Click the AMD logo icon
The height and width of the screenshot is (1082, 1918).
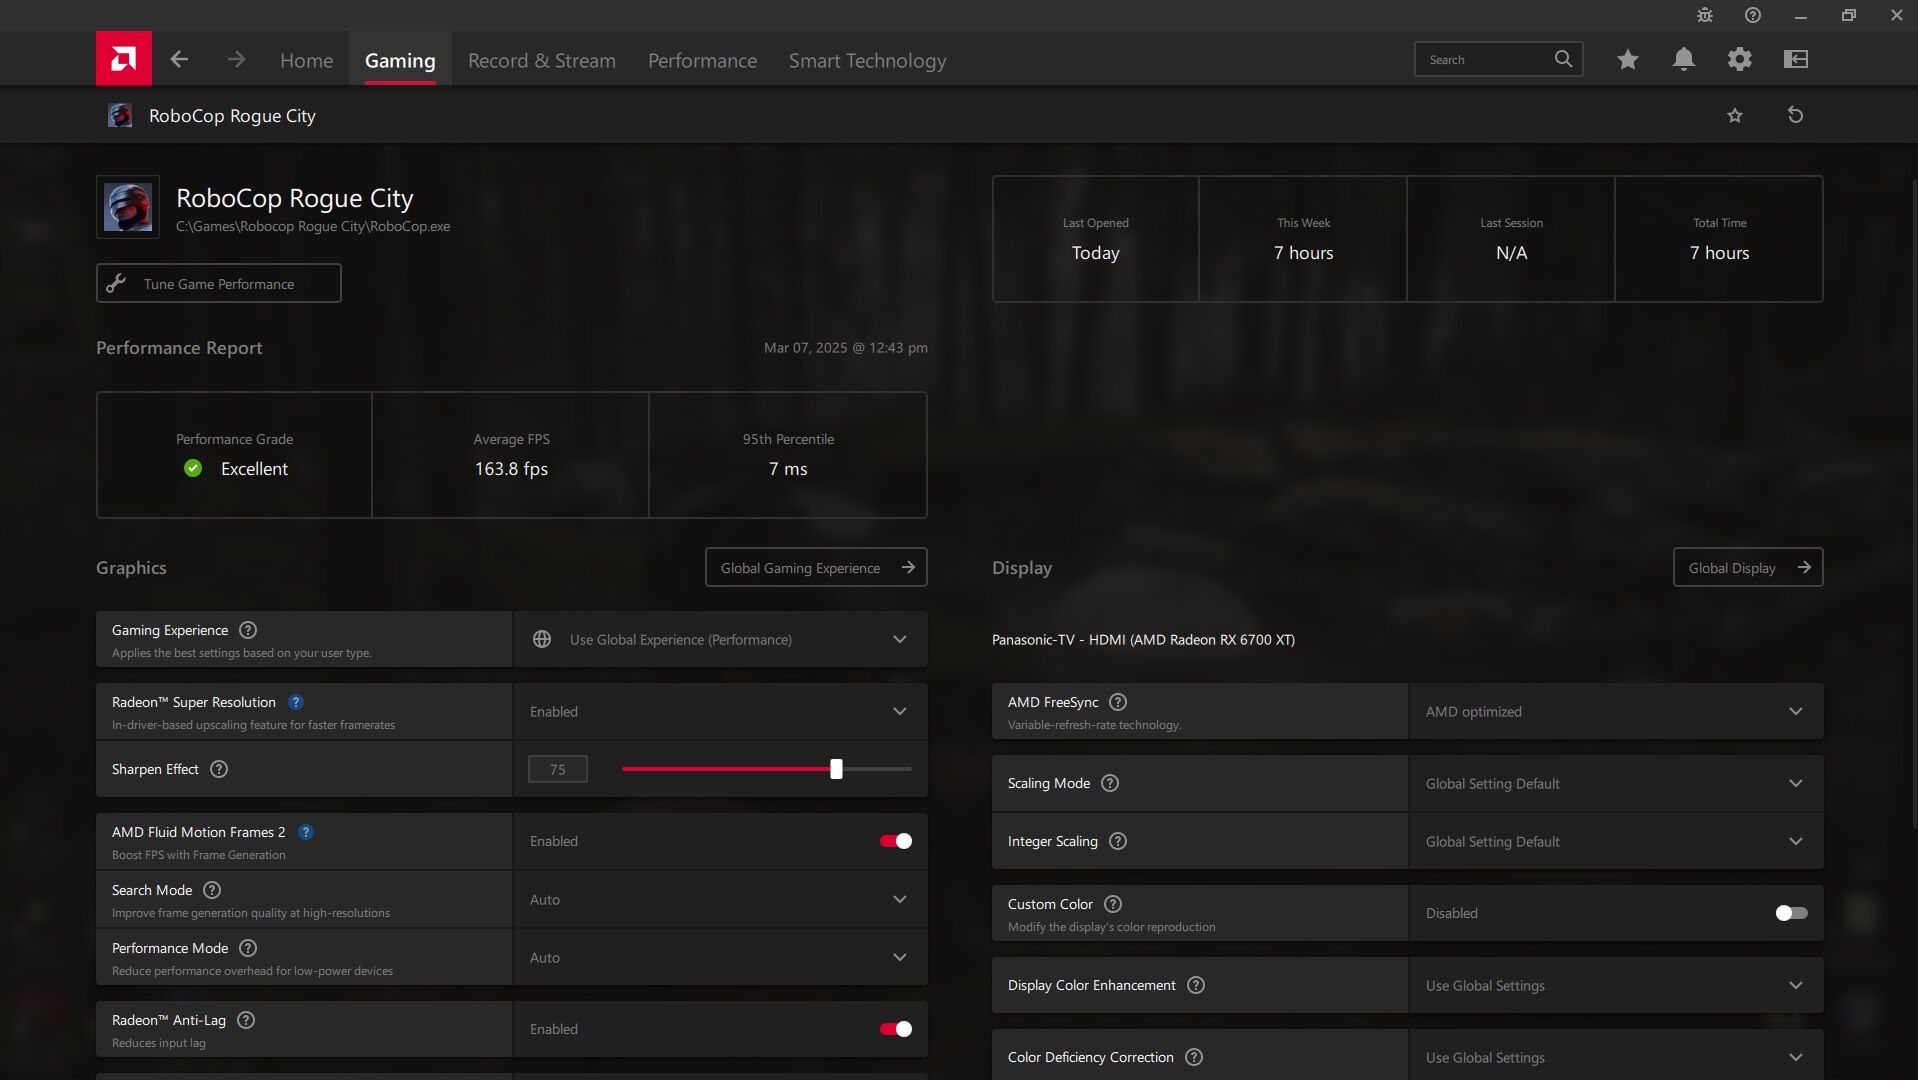124,59
